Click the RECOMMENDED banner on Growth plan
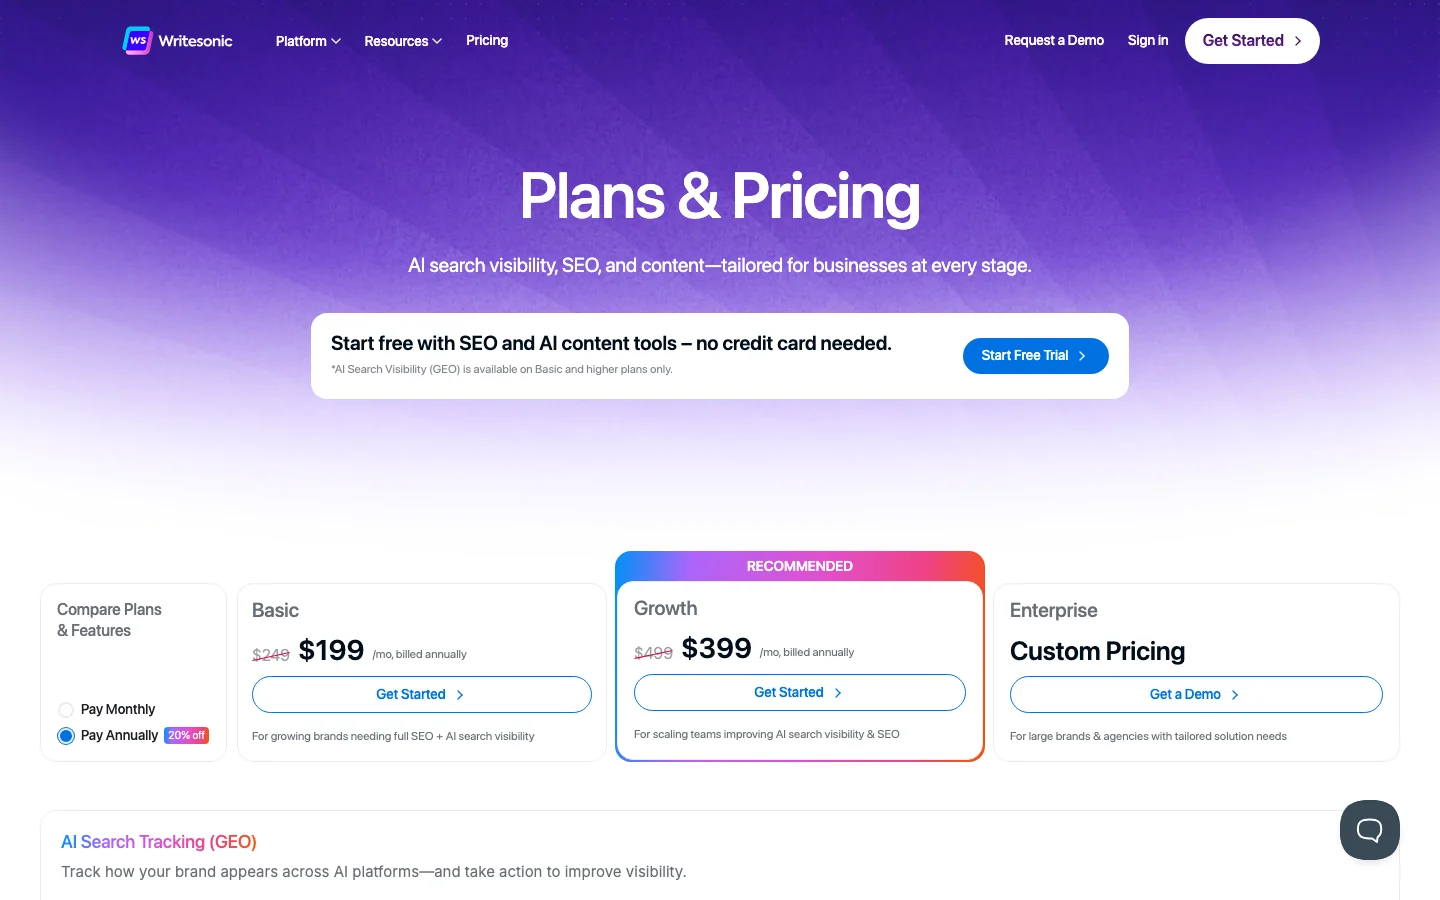The image size is (1440, 900). pos(799,566)
